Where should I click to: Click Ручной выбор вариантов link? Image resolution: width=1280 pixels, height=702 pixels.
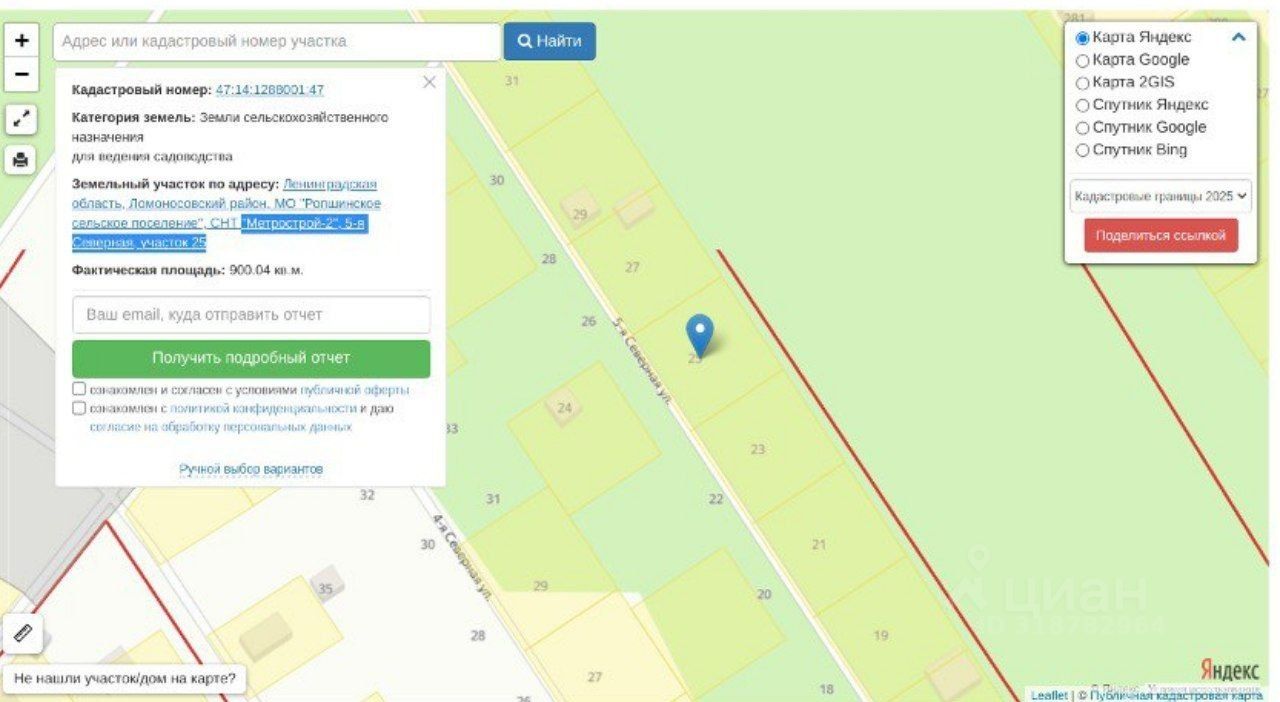(x=251, y=469)
